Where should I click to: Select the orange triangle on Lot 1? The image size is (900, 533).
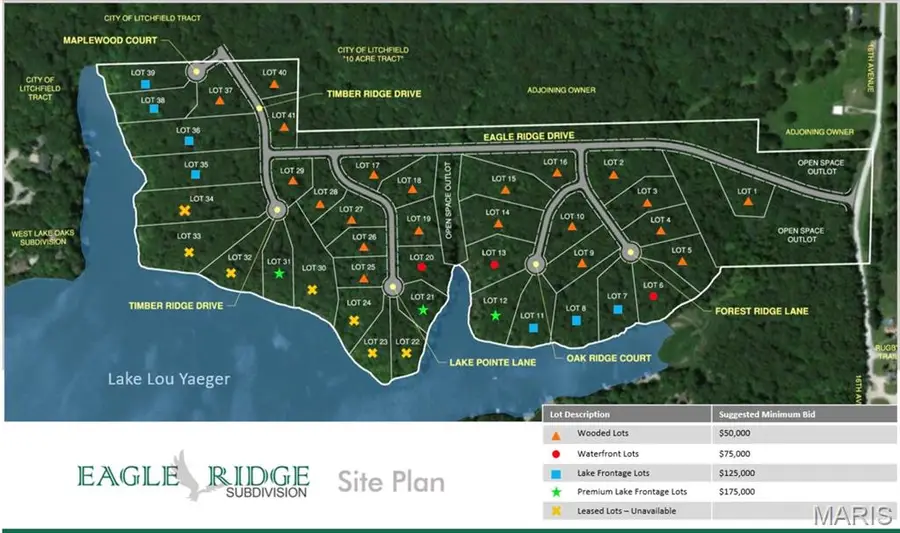click(x=748, y=202)
